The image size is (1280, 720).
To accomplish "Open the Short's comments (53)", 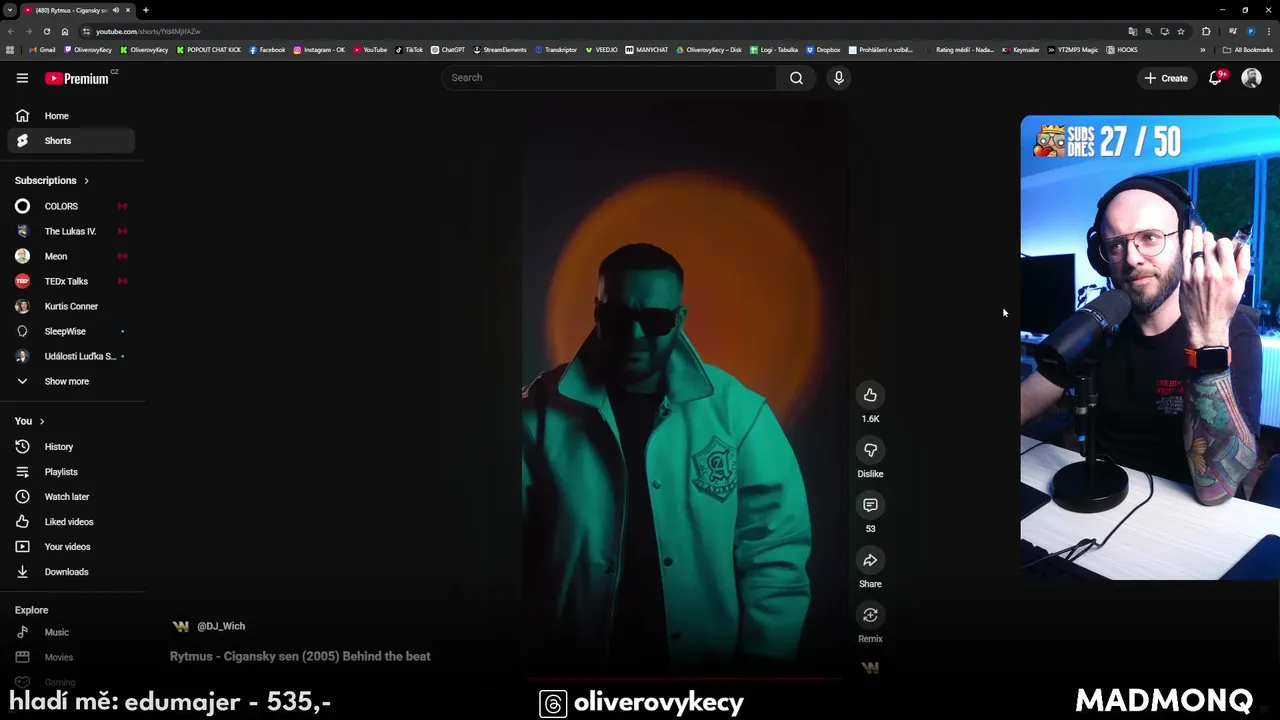I will click(870, 505).
